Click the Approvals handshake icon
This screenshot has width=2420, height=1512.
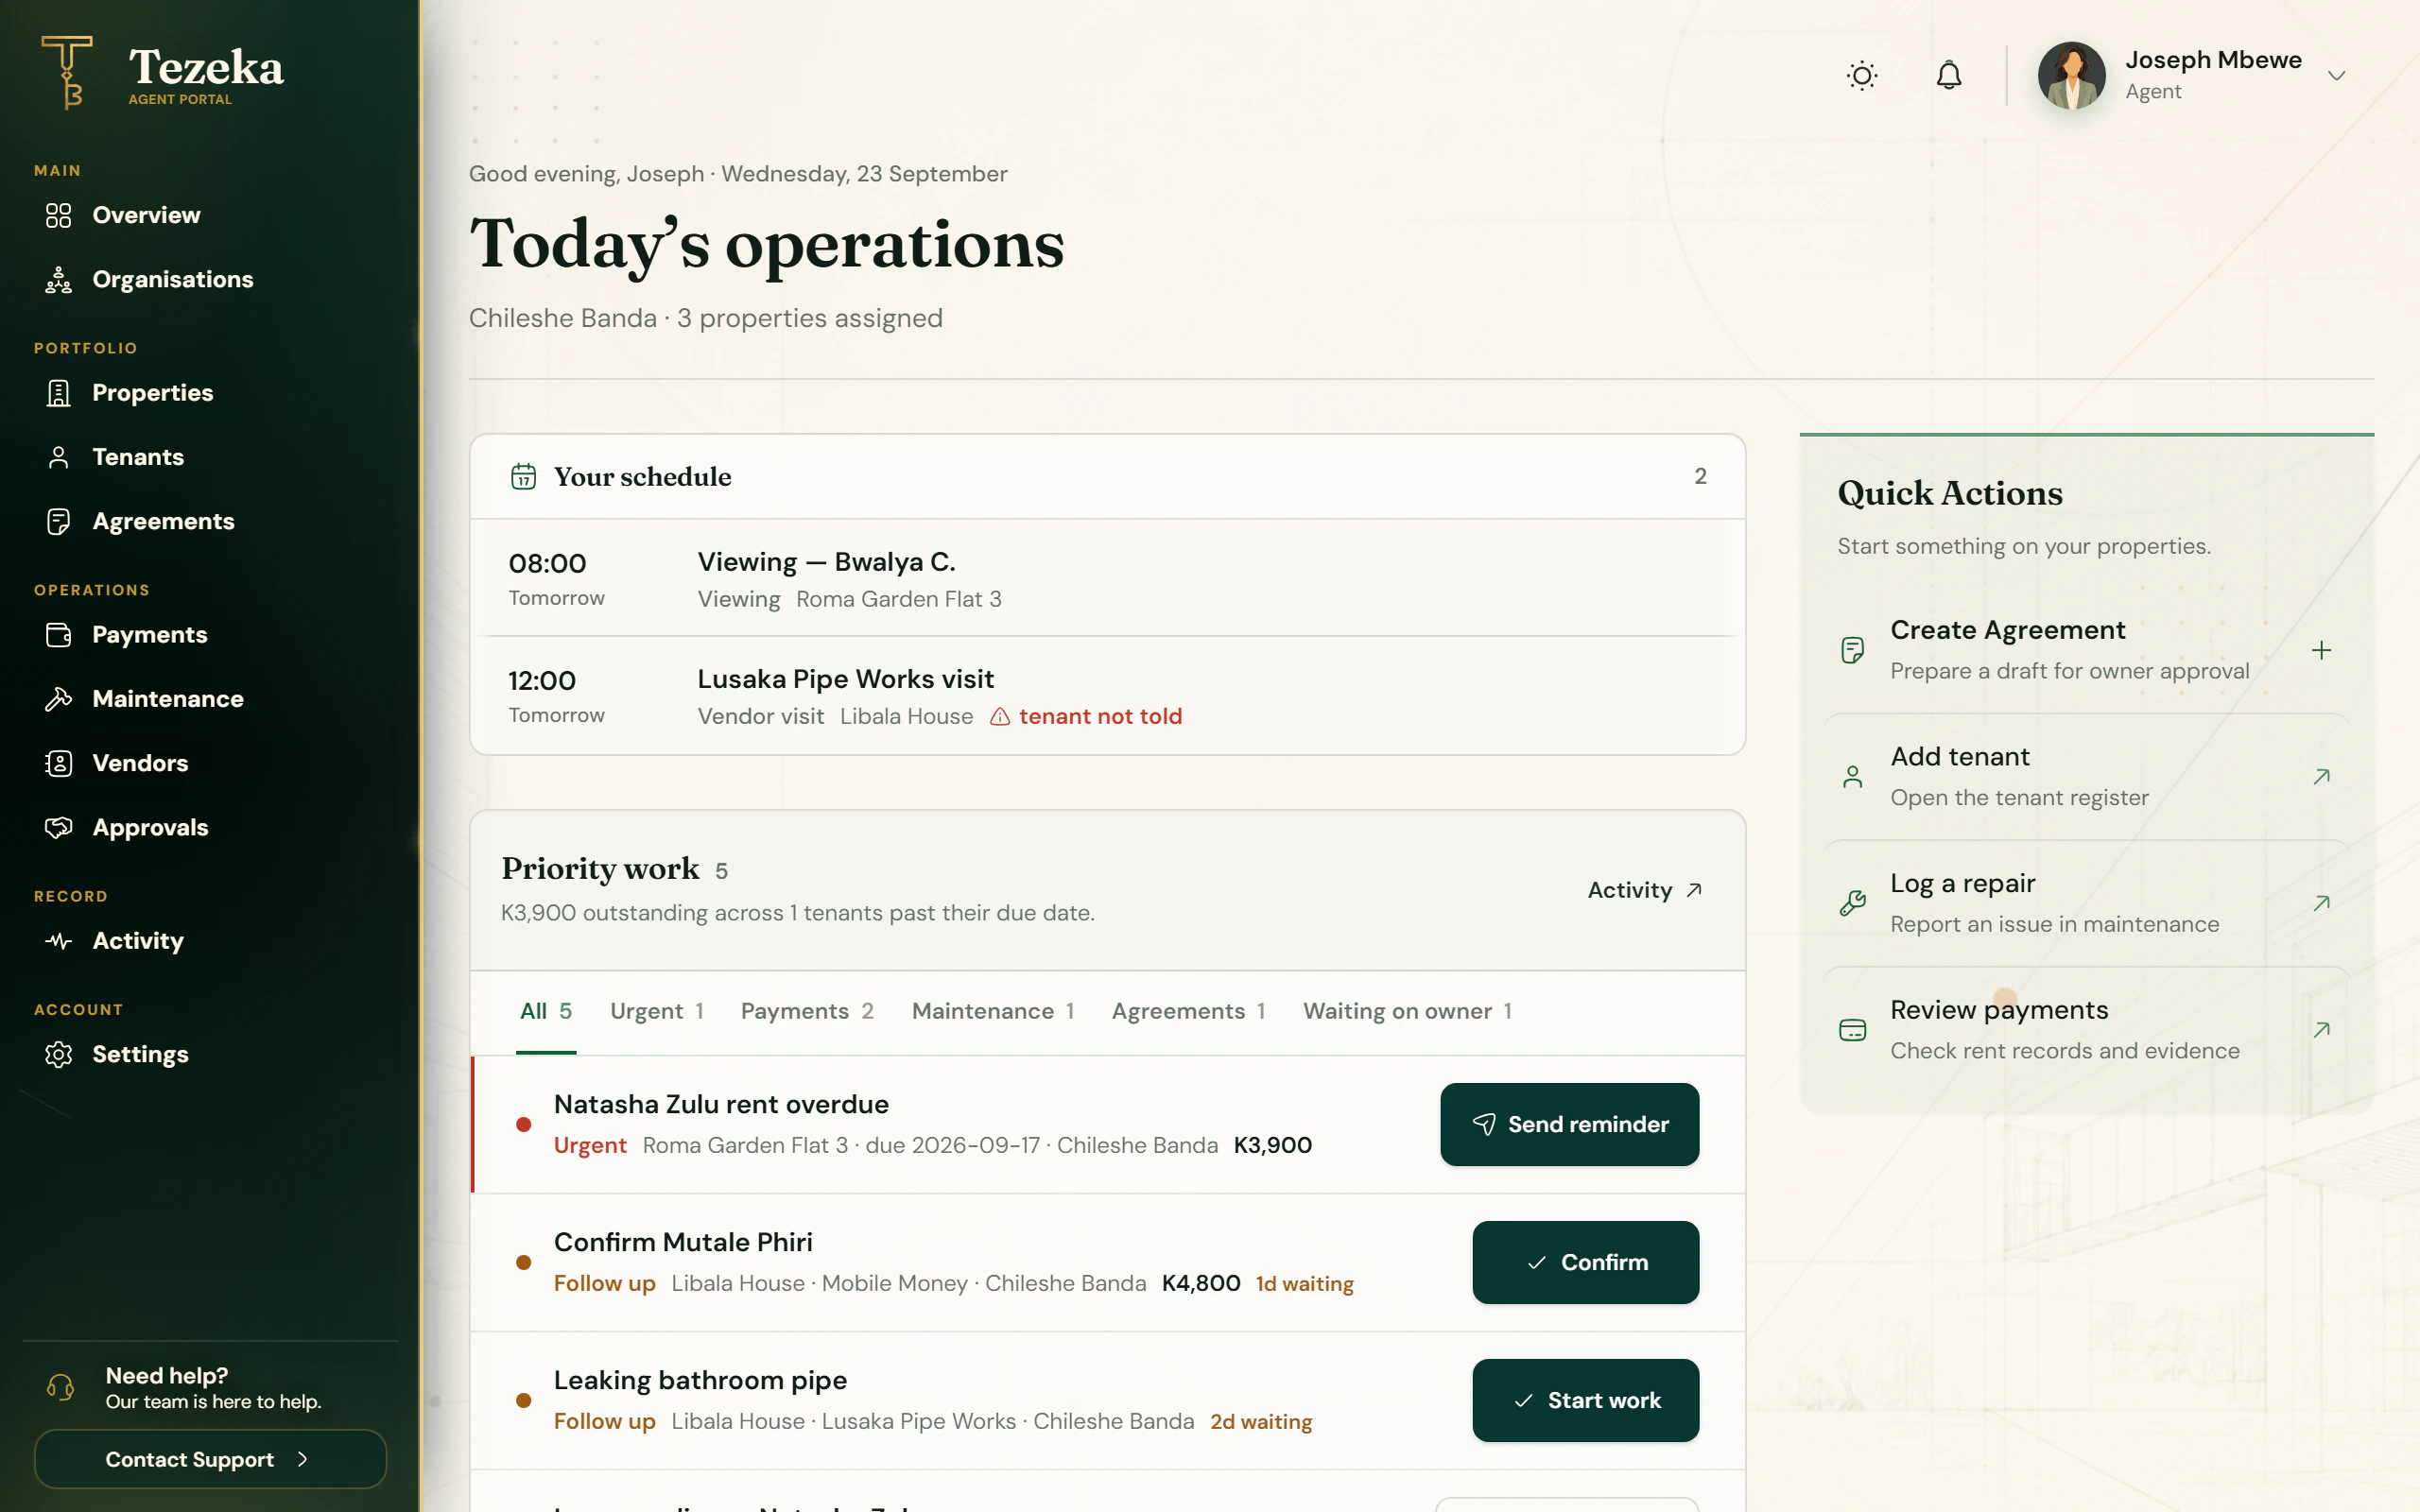tap(59, 827)
